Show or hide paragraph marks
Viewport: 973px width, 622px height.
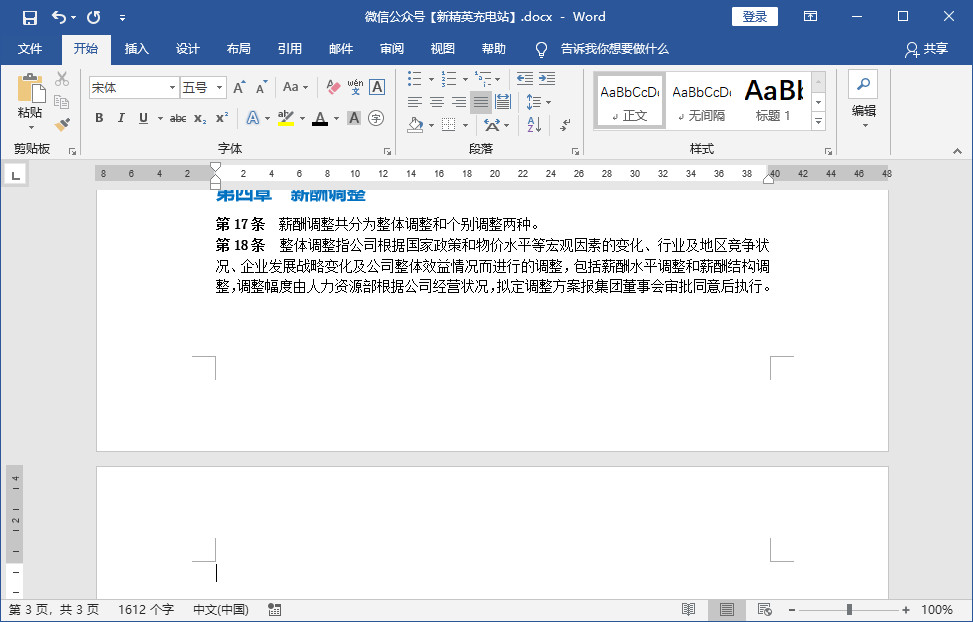[x=563, y=126]
